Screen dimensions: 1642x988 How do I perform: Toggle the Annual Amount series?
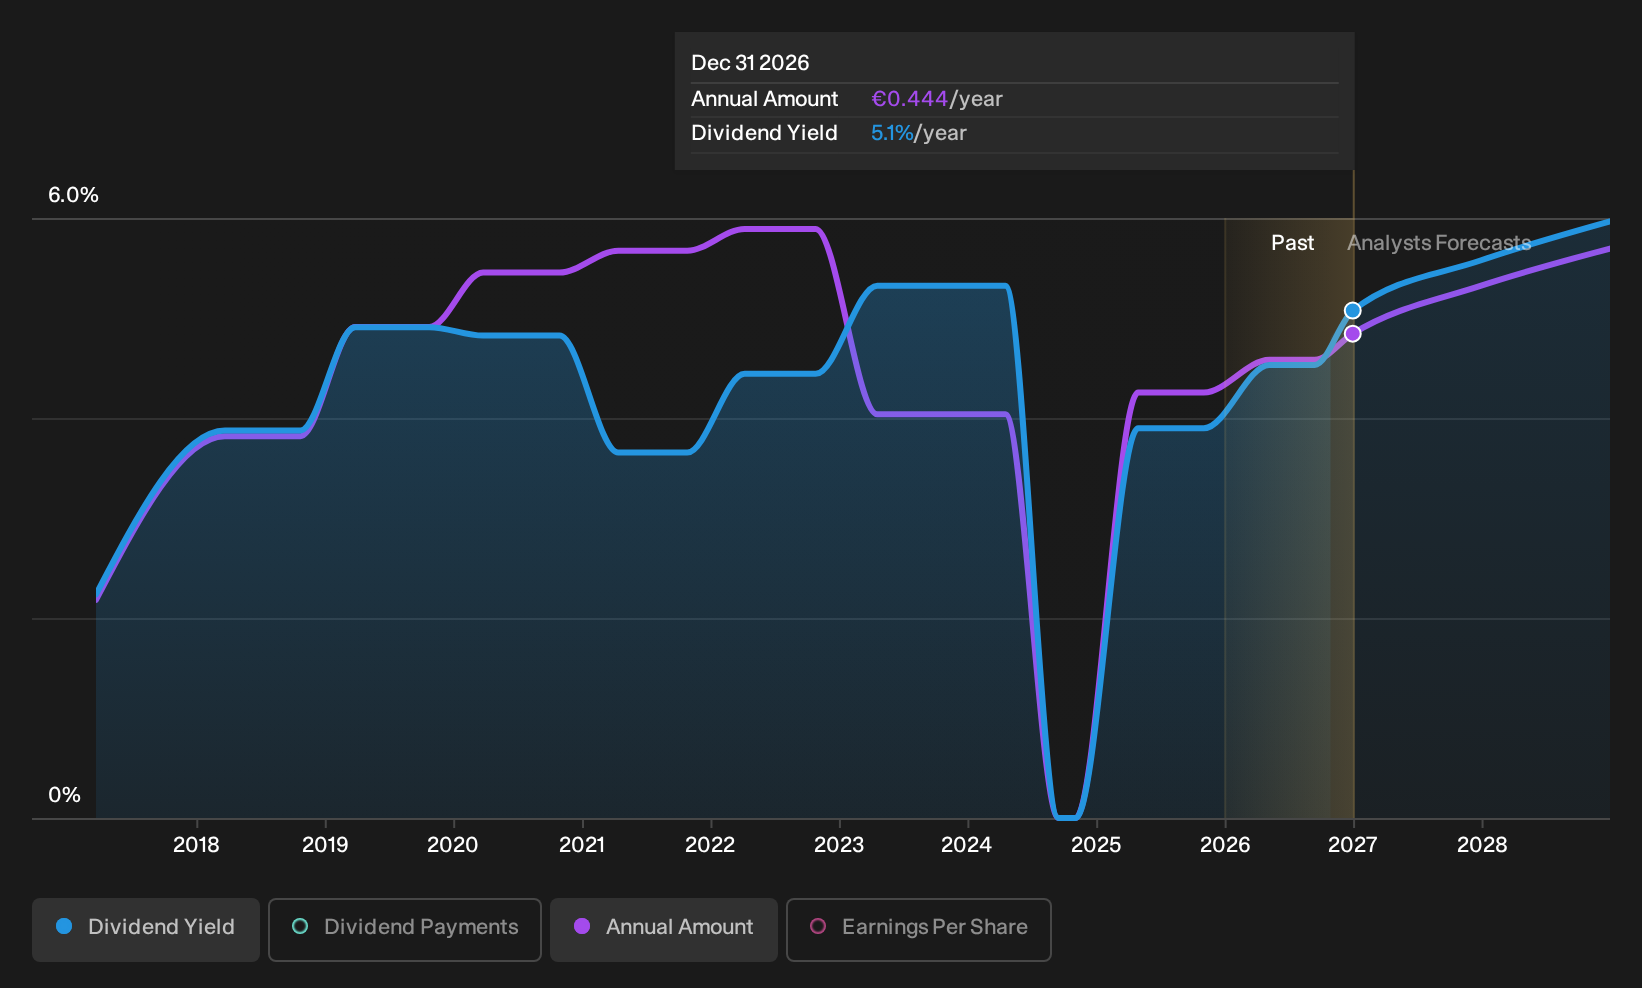[664, 930]
